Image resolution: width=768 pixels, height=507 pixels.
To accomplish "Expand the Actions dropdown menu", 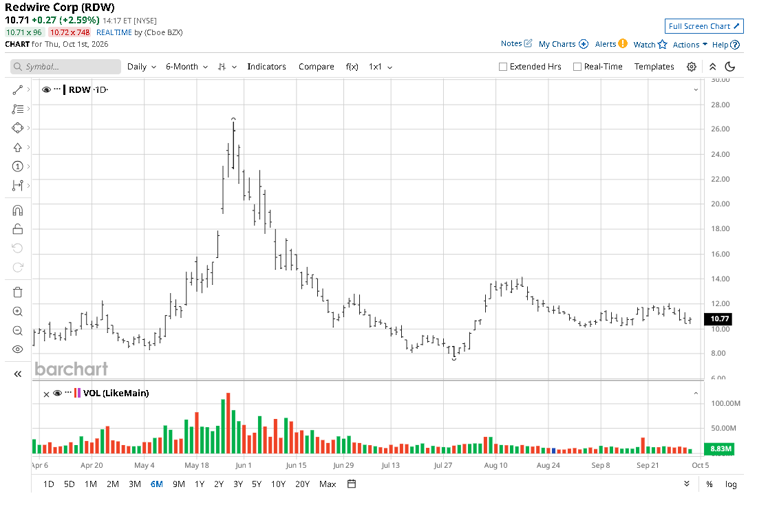I will [x=690, y=45].
